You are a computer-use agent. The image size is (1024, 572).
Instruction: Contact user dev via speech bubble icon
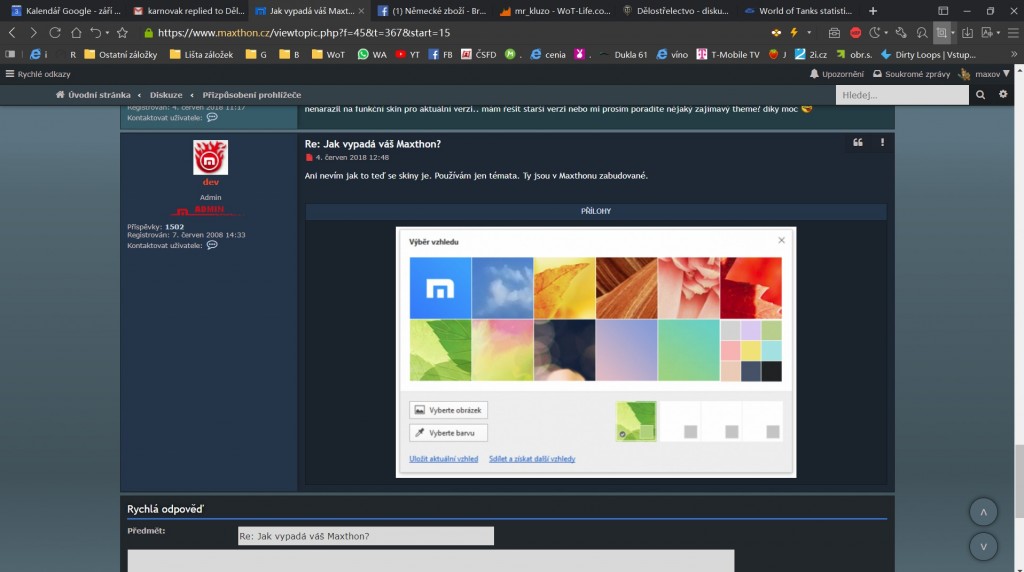click(x=212, y=245)
